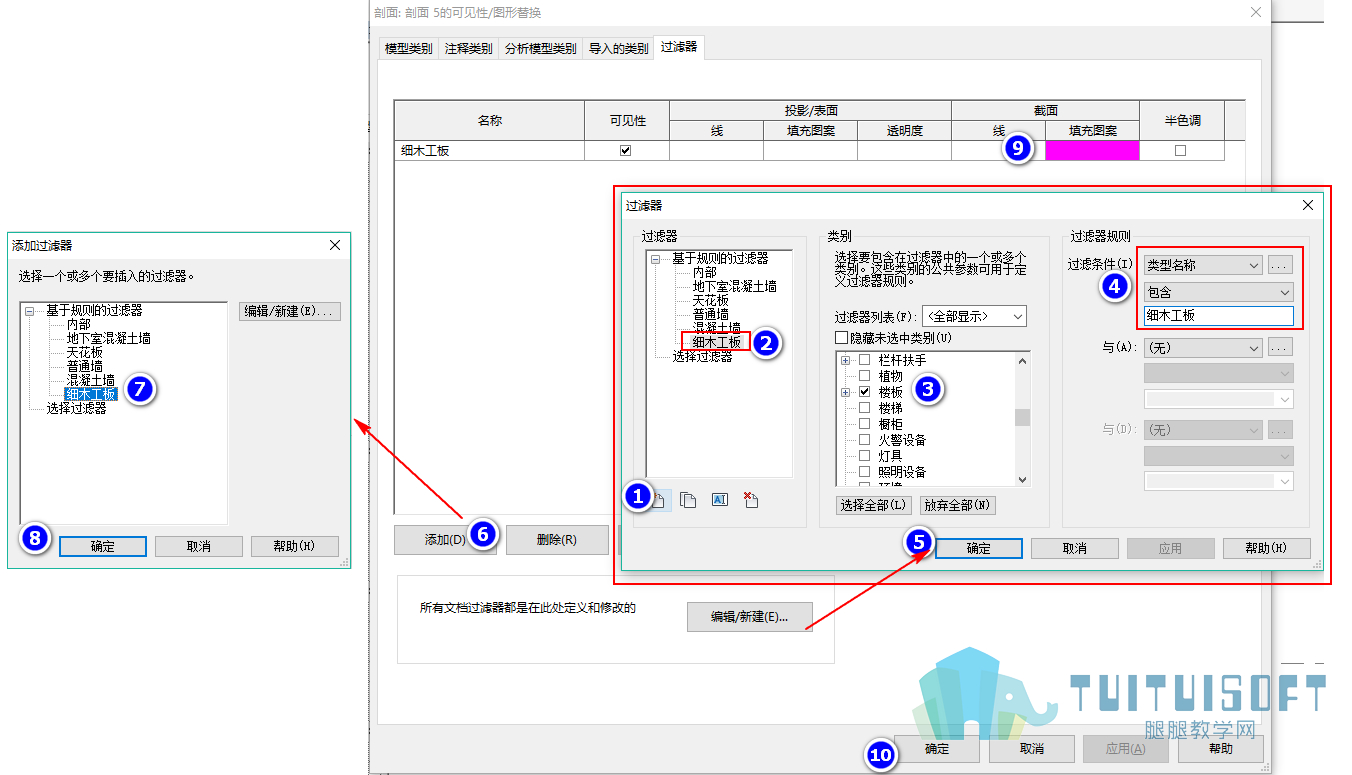Screen dimensions: 1352x775
Task: Click the category list scrollbar down arrow
Action: pos(1022,480)
